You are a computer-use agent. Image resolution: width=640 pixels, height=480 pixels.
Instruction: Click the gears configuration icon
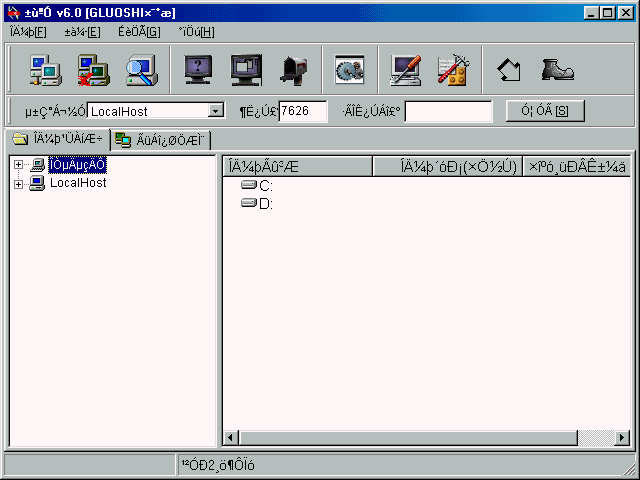348,70
